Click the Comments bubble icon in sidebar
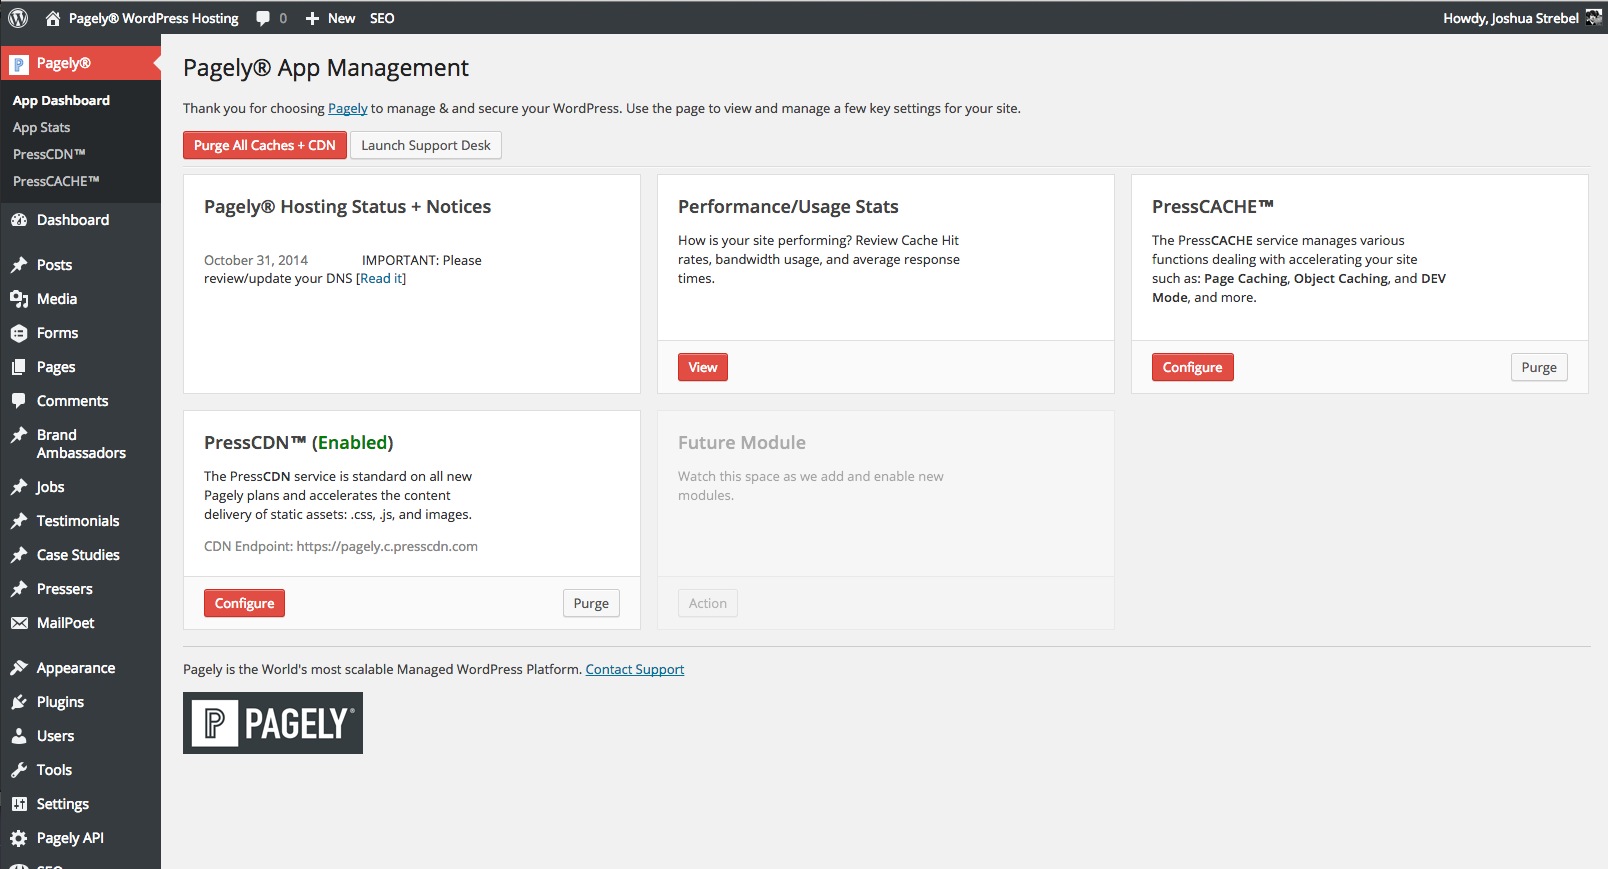Viewport: 1608px width, 869px height. click(19, 401)
